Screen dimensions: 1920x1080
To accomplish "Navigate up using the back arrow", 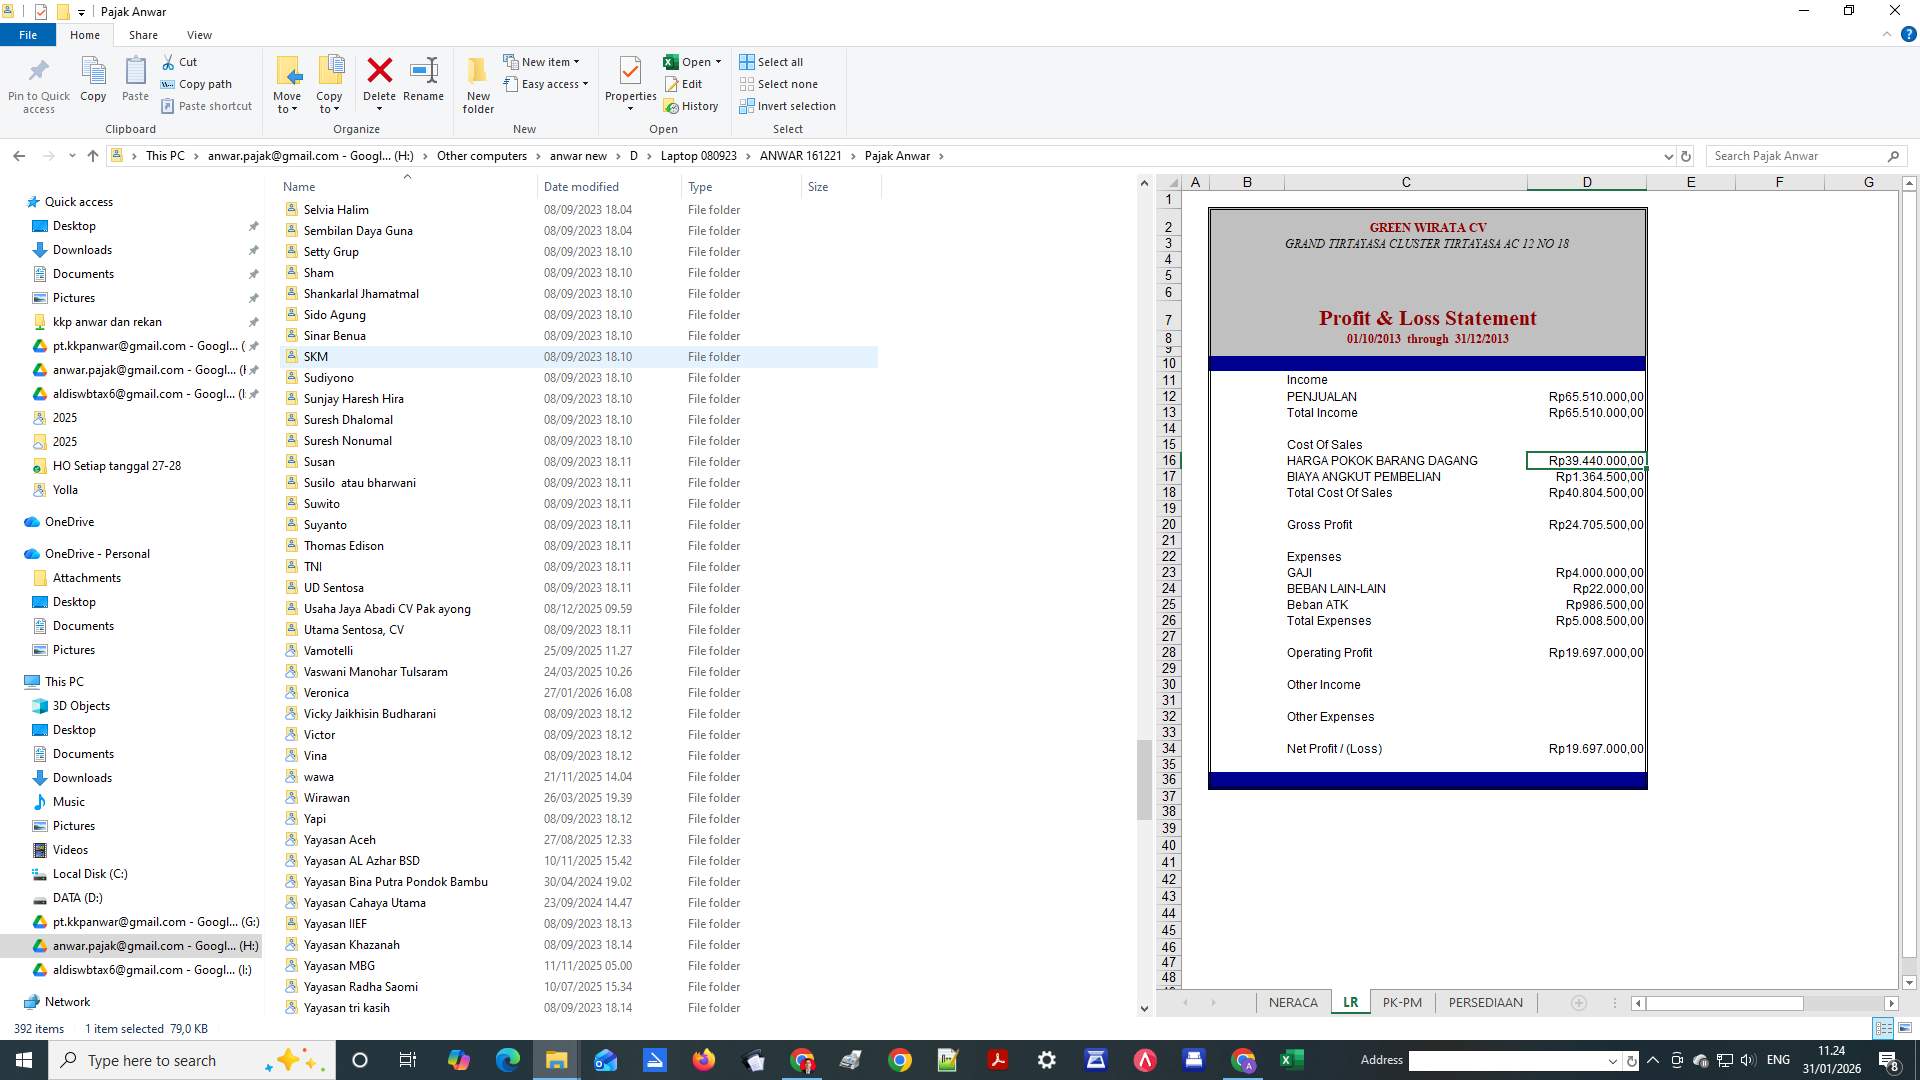I will point(19,155).
